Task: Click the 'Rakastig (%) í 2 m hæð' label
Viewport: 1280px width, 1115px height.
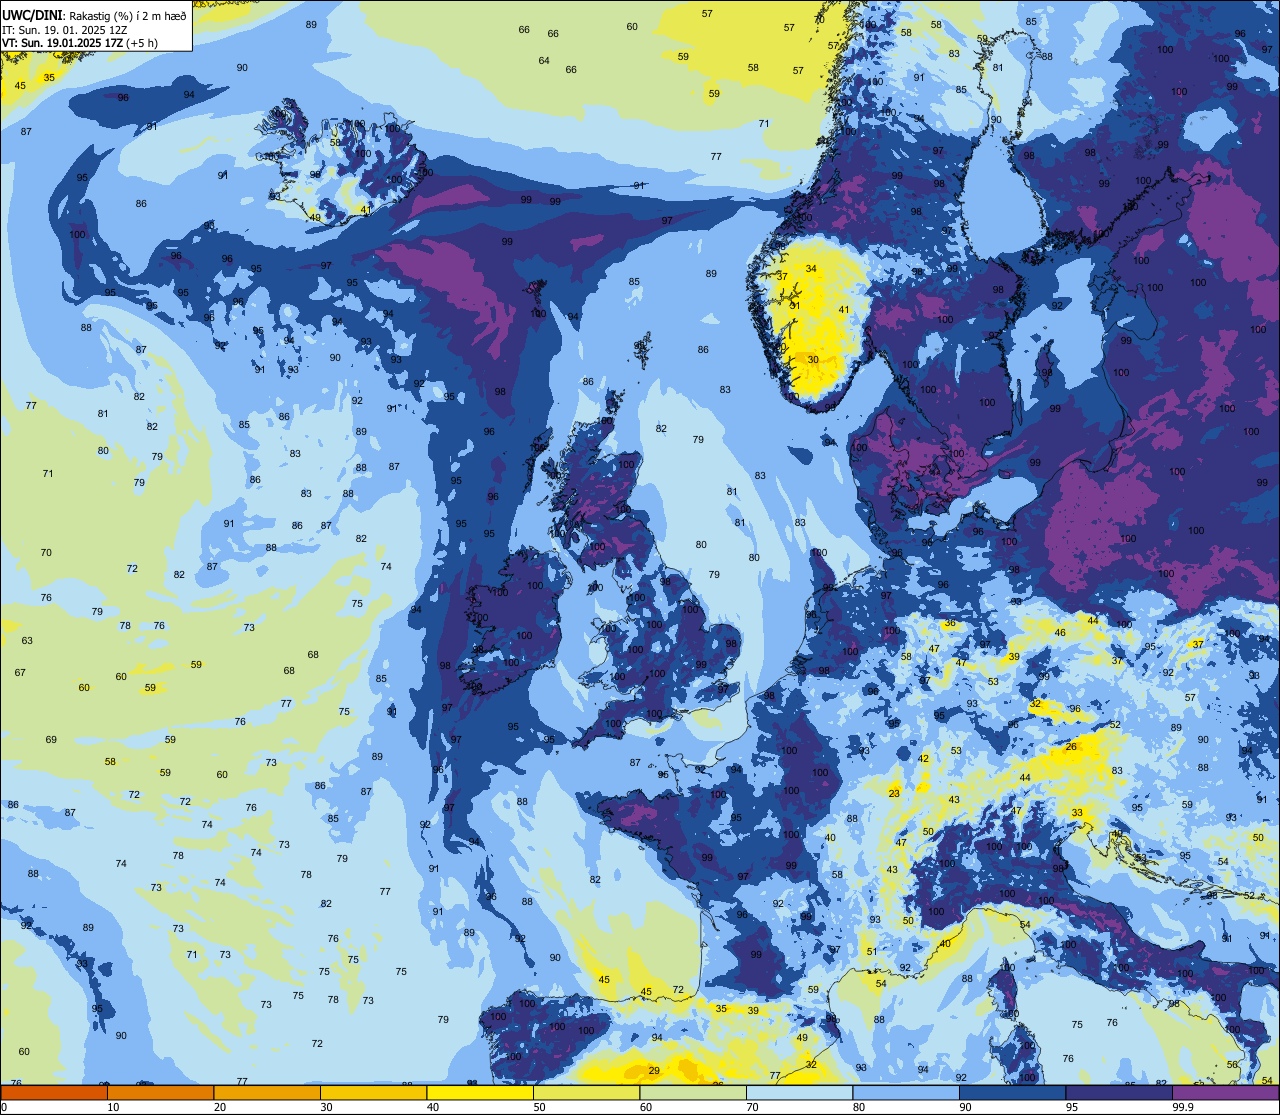Action: [x=126, y=15]
